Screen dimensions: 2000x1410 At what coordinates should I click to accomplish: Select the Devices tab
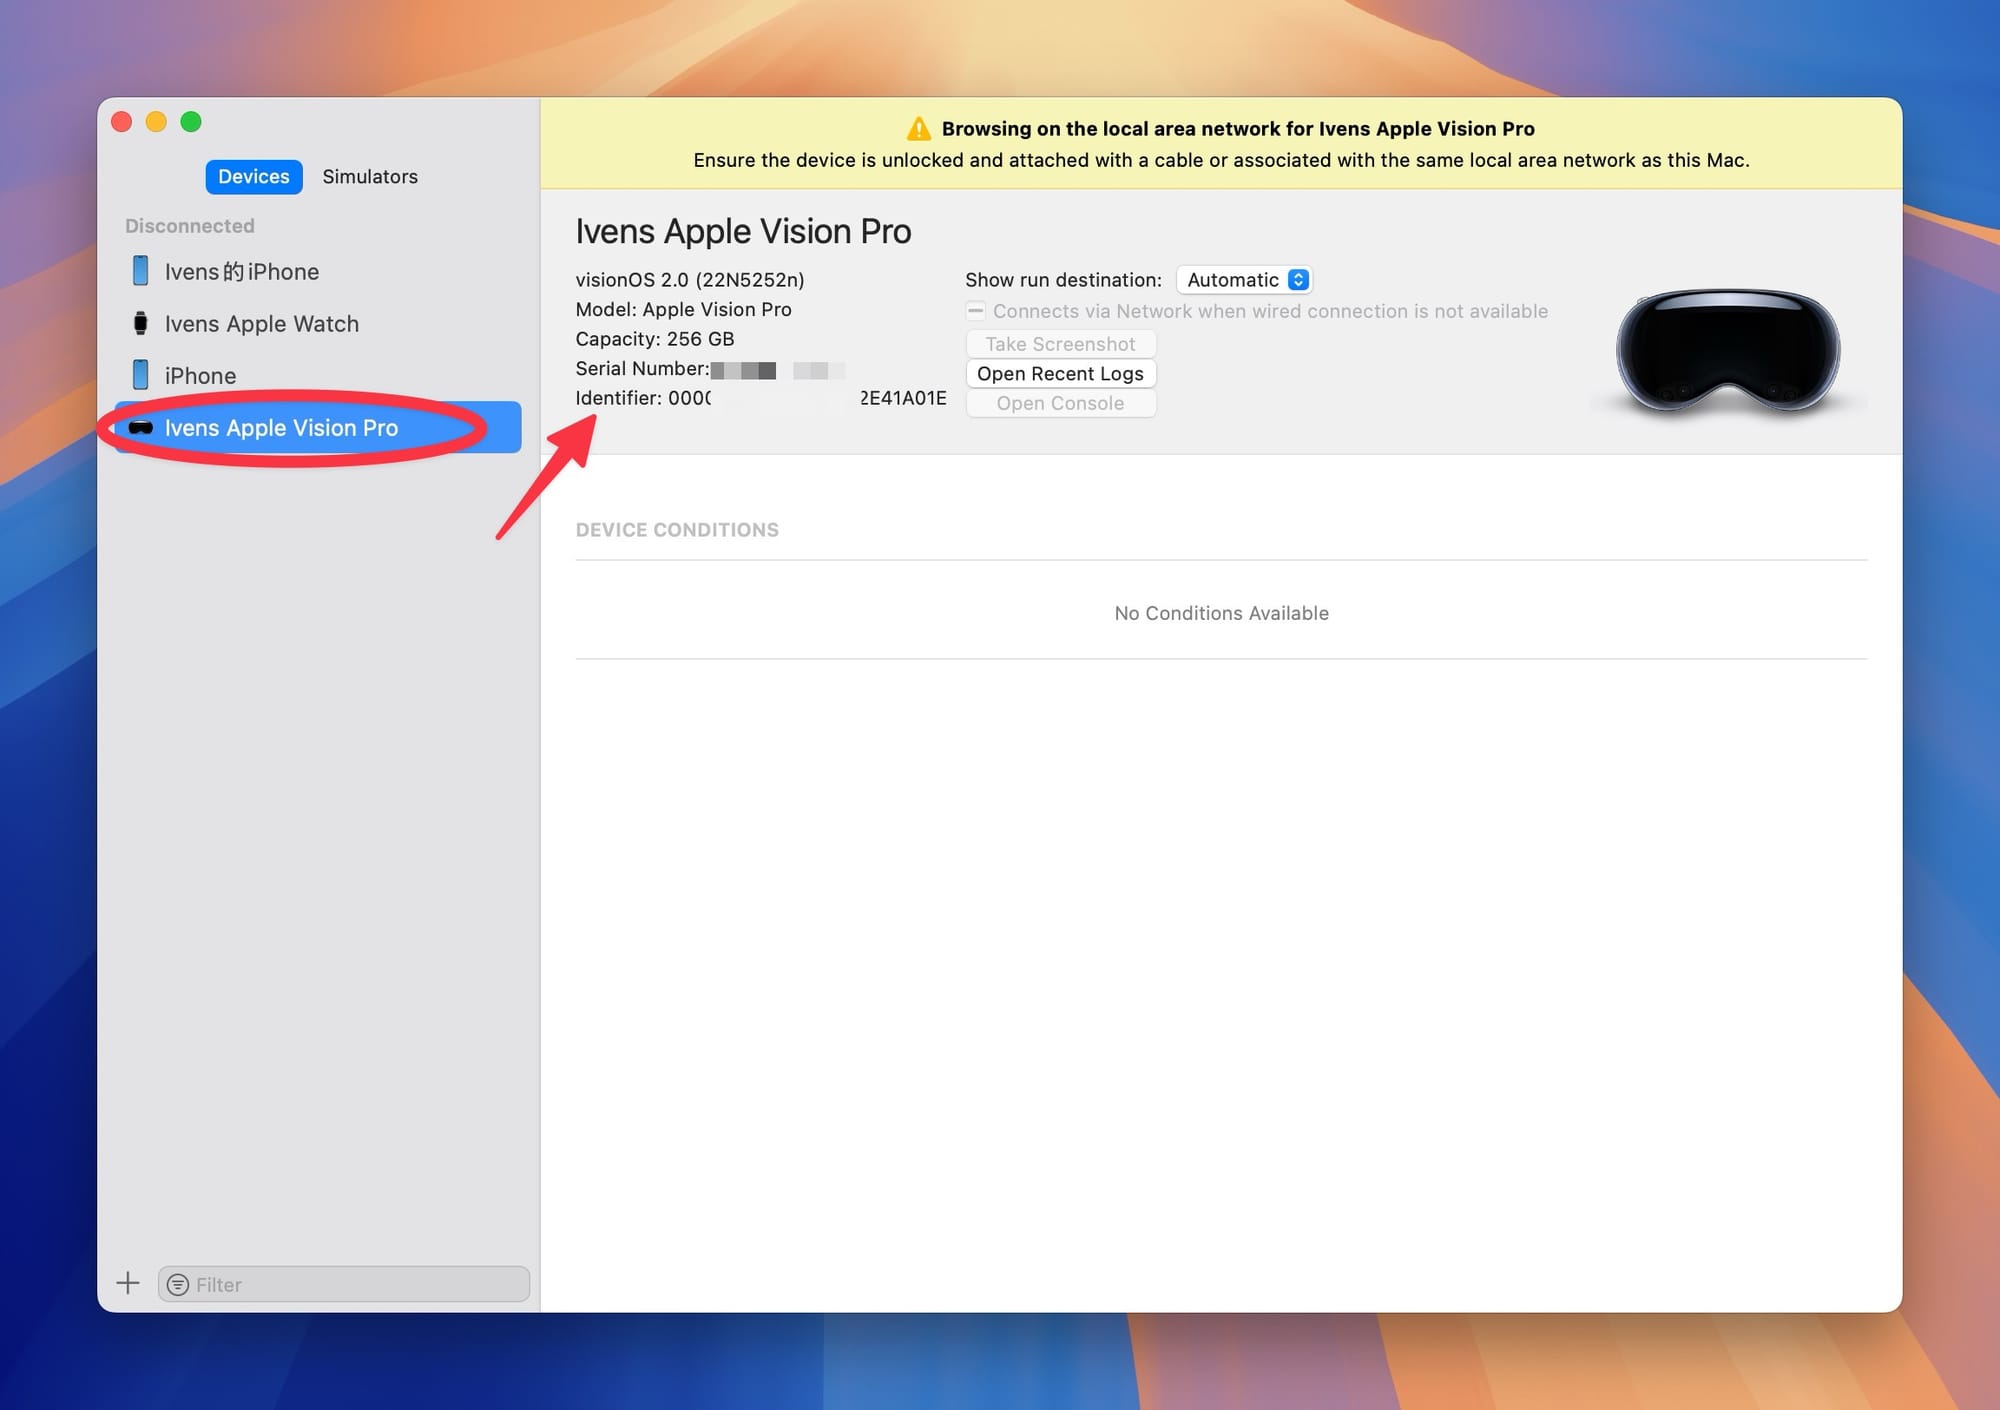coord(253,177)
